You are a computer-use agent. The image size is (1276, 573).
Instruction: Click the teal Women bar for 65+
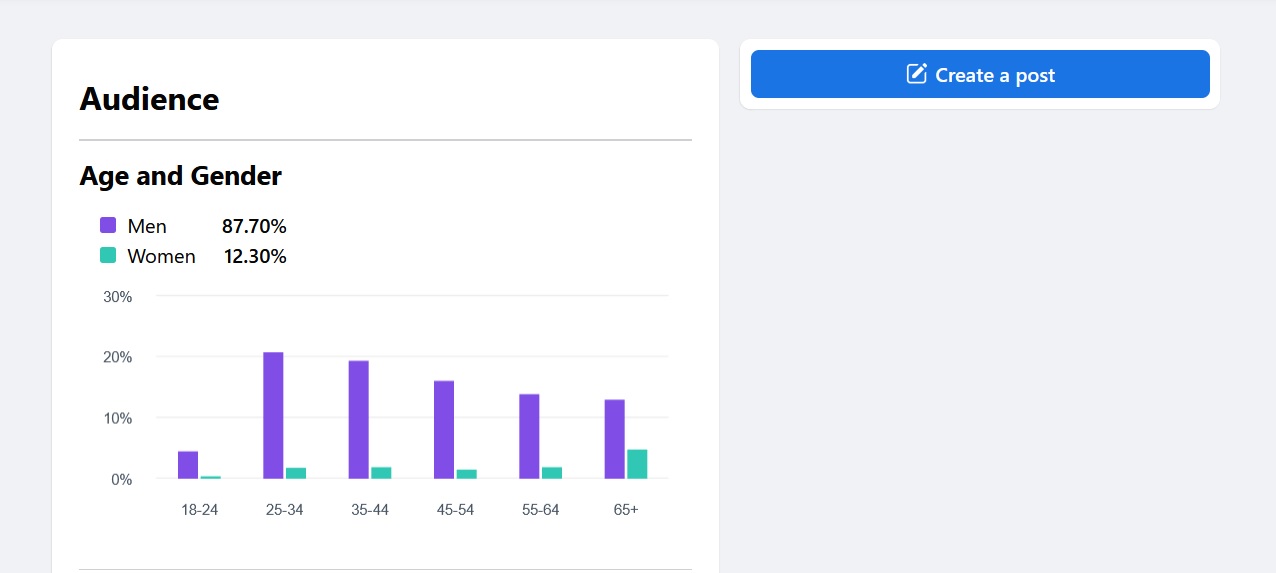637,464
